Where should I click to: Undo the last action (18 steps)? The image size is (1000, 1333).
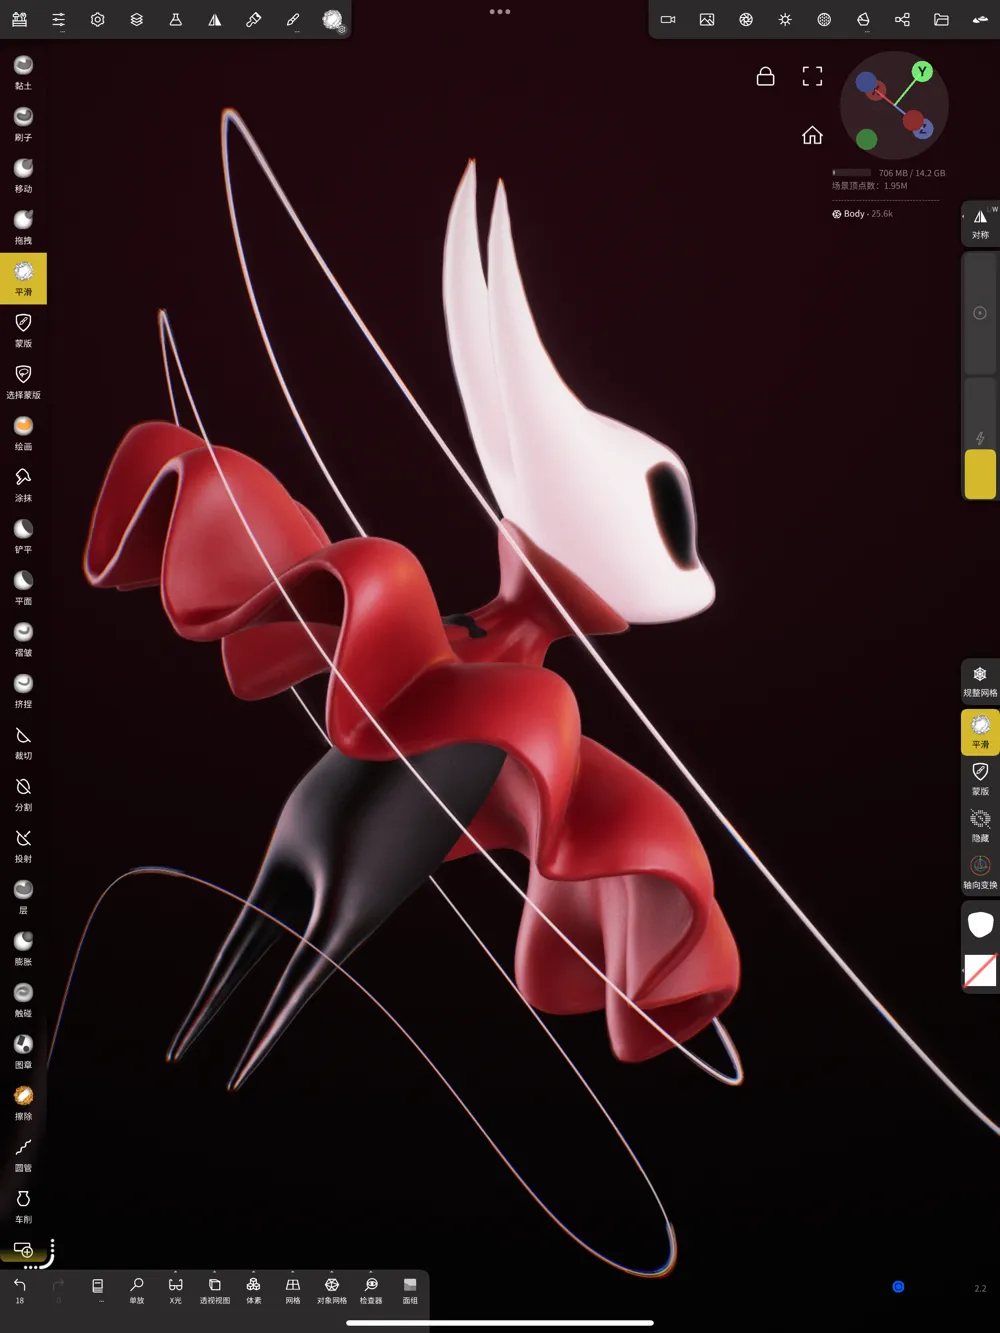click(19, 1288)
